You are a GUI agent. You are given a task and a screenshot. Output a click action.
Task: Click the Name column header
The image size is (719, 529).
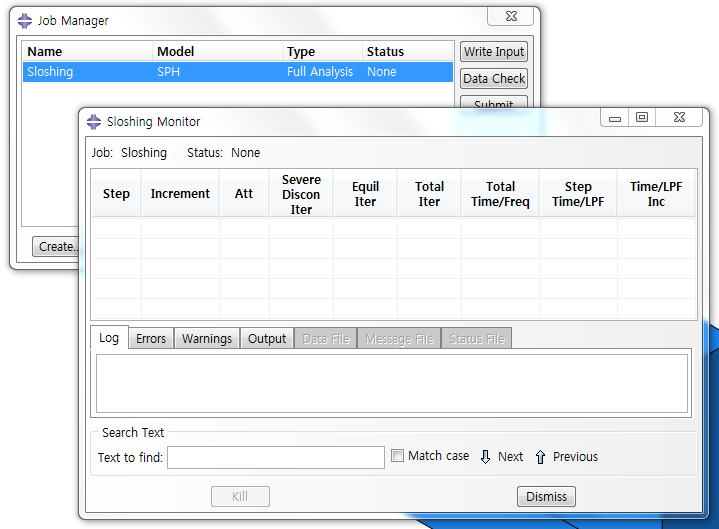pos(87,51)
